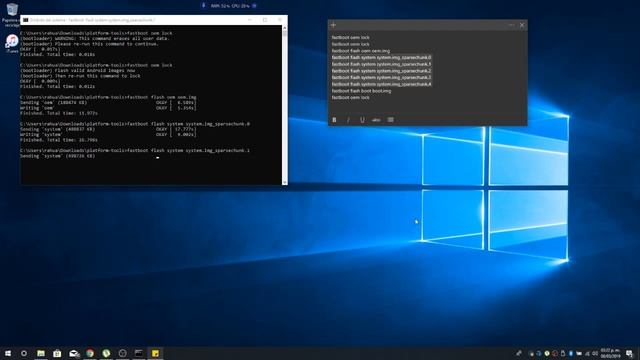Open the green round app on taskbar
The width and height of the screenshot is (640, 360).
pos(106,353)
